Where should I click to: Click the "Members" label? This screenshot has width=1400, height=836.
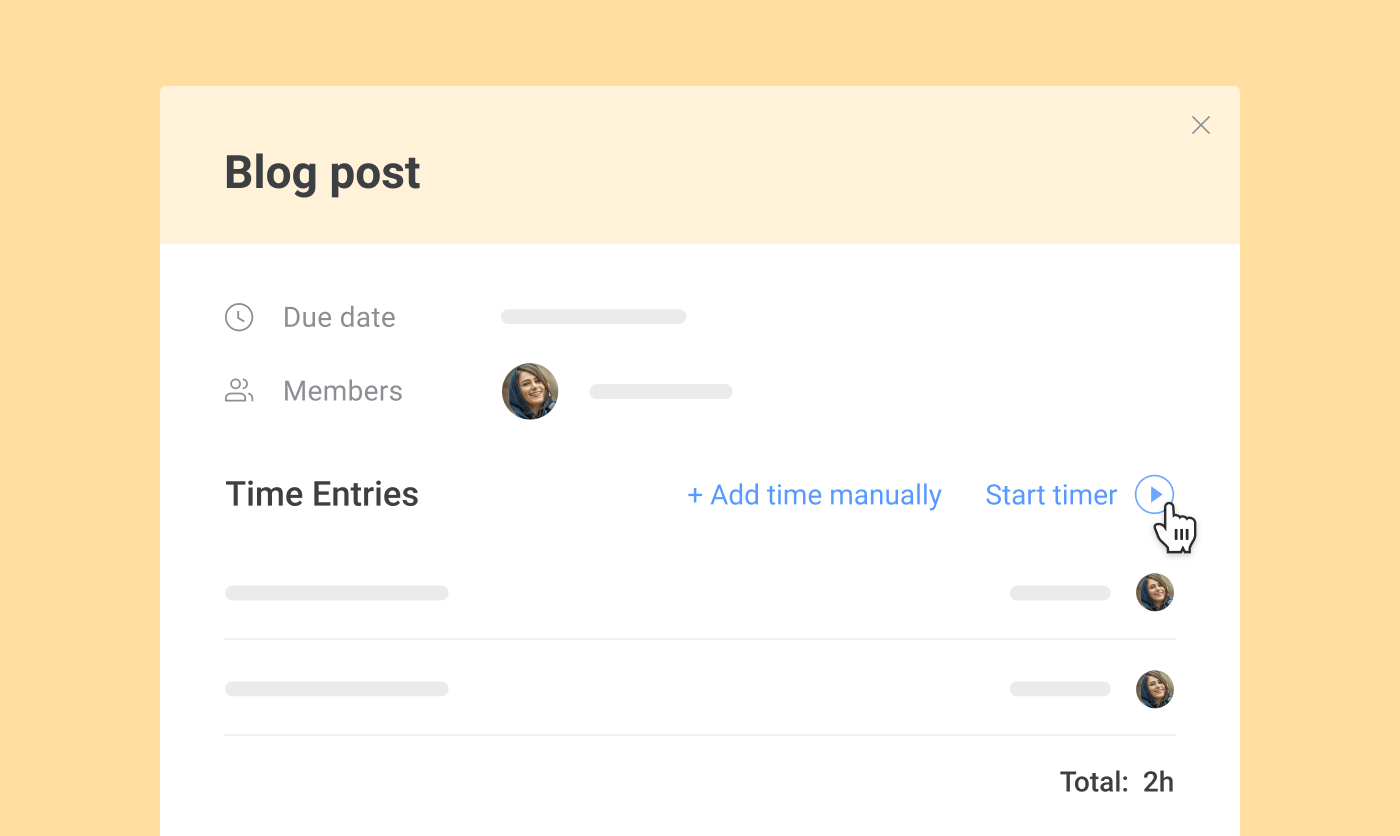[343, 391]
